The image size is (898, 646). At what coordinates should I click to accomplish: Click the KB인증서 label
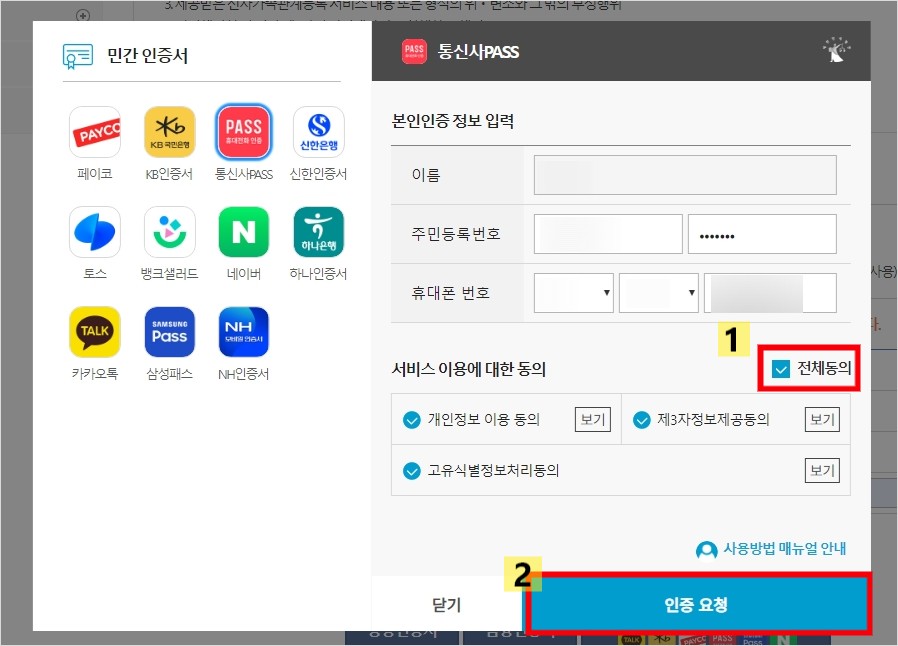coord(170,174)
